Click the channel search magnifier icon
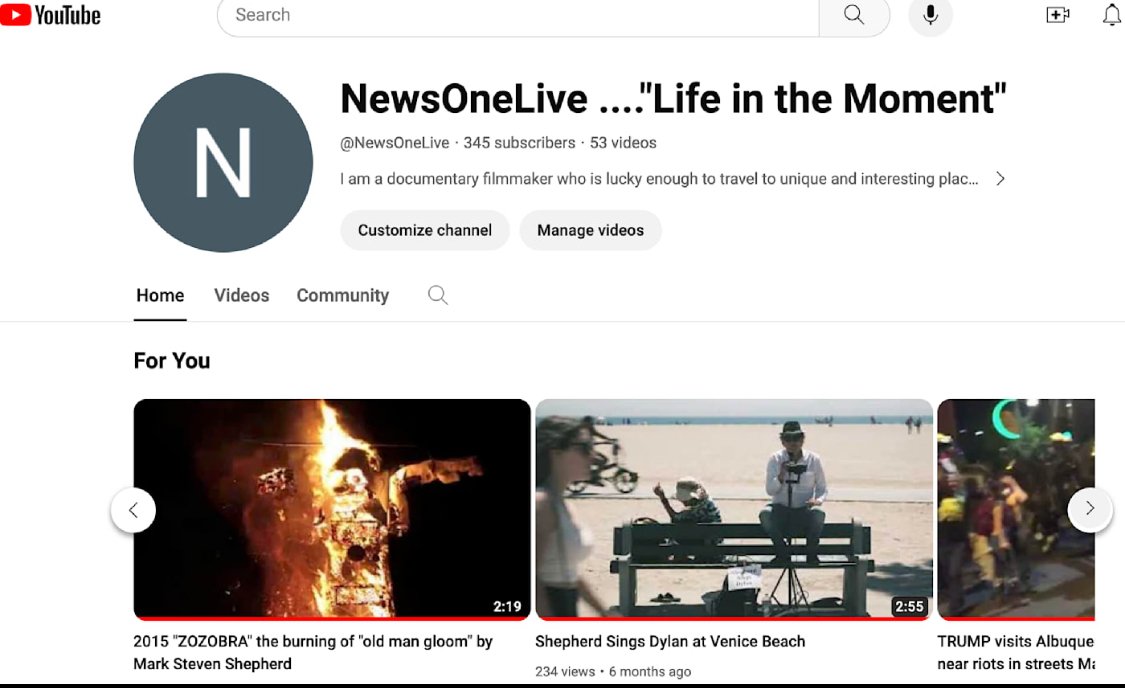Image resolution: width=1125 pixels, height=688 pixels. pyautogui.click(x=438, y=295)
